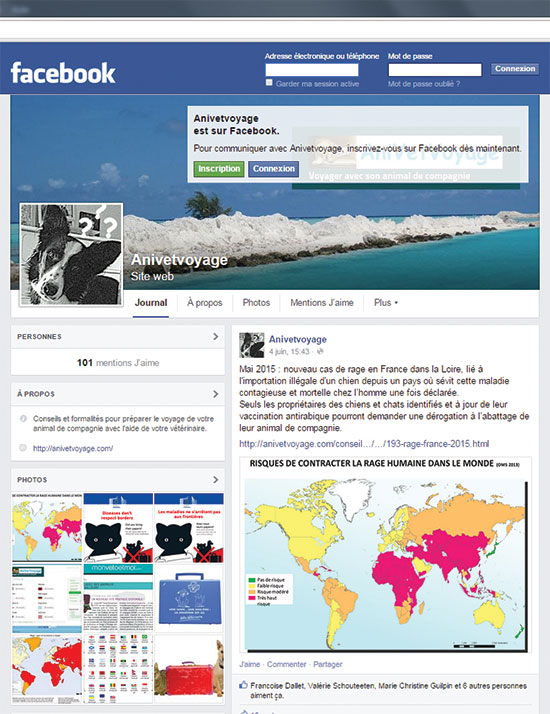Open the rabies world map photo thumbnail
The height and width of the screenshot is (714, 550).
click(x=47, y=527)
